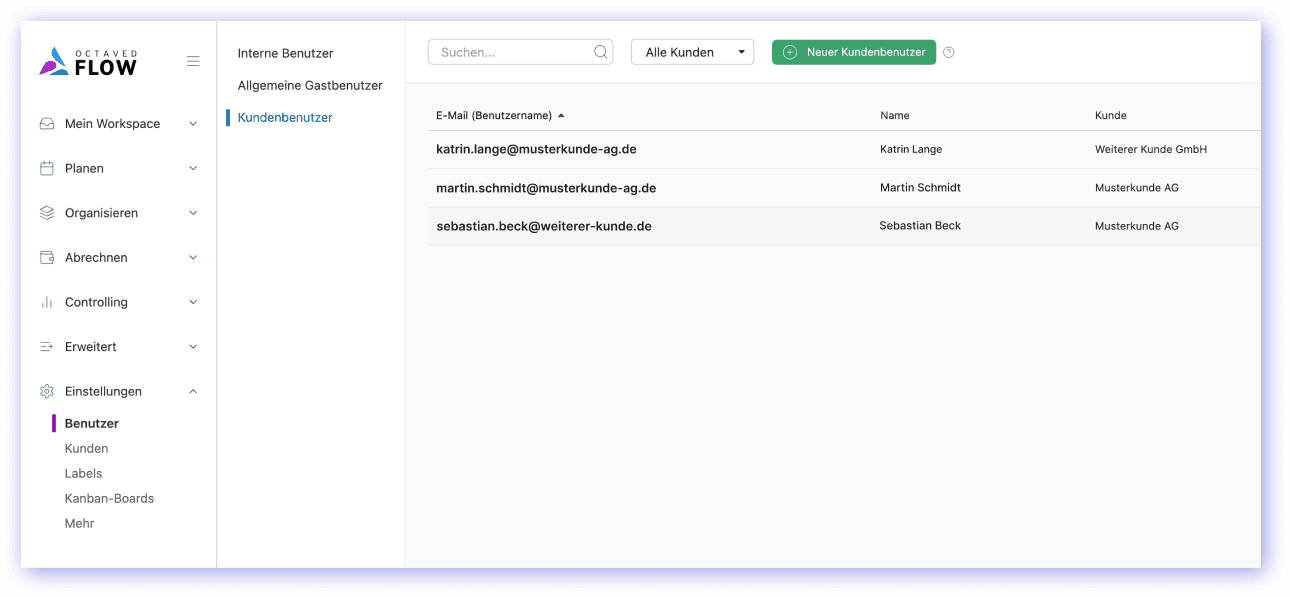
Task: Click the hamburger menu icon beside the logo
Action: click(193, 62)
